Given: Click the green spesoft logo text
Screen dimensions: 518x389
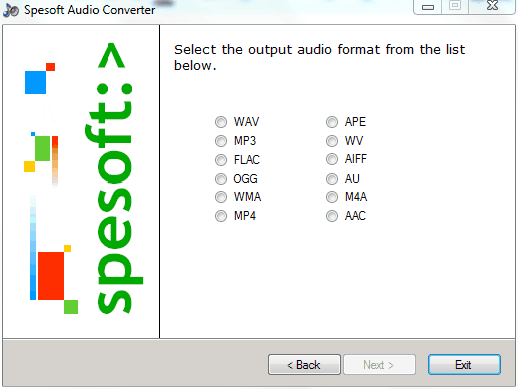Looking at the screenshot, I should [x=114, y=178].
